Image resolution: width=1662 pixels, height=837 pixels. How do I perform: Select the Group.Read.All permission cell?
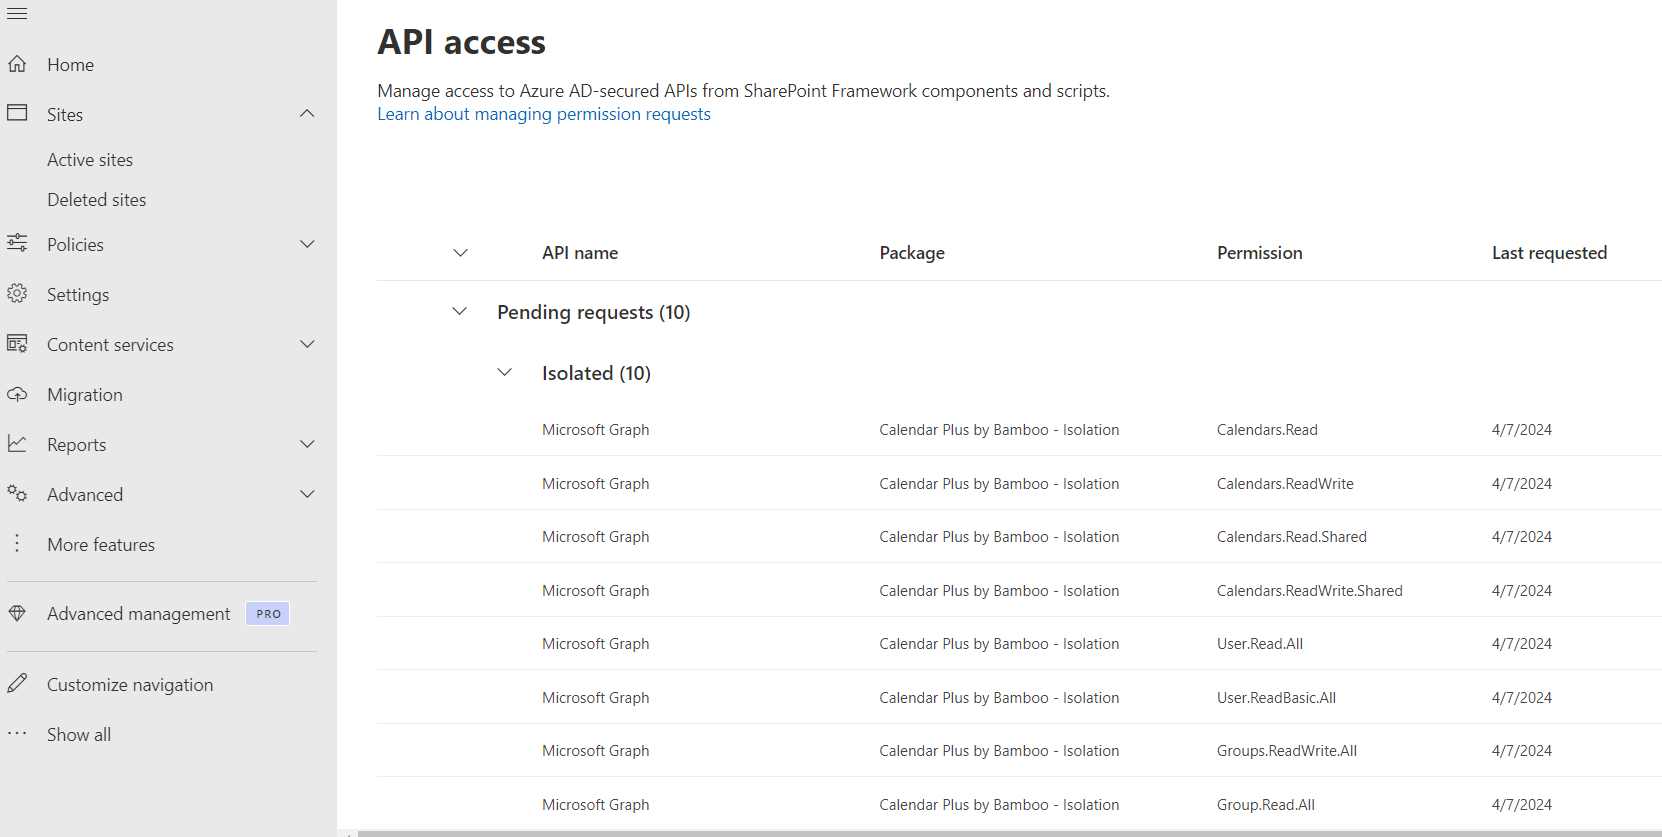coord(1266,805)
